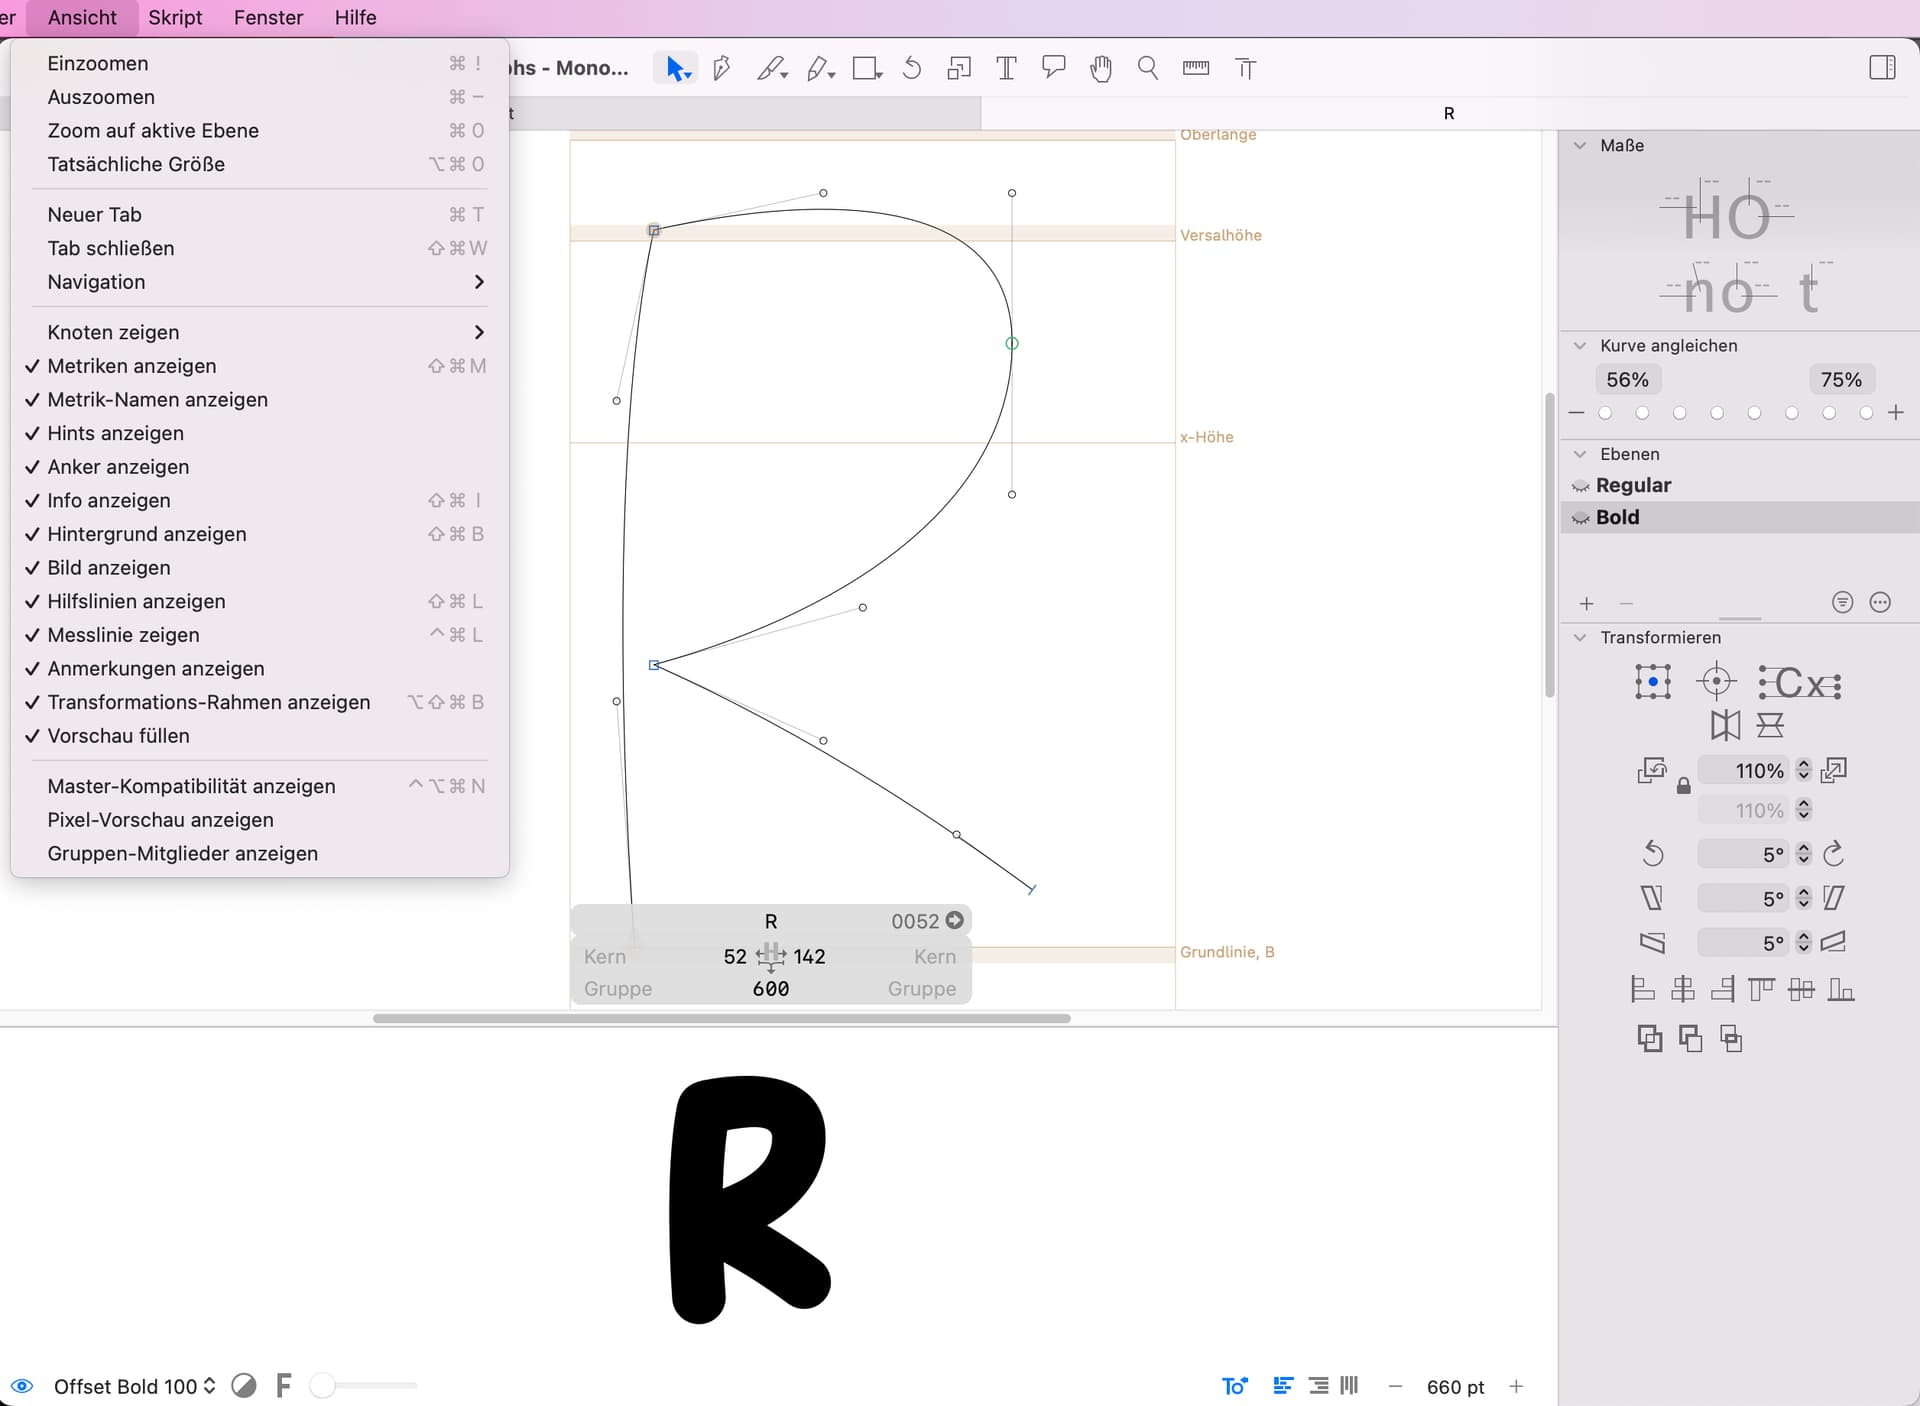Select the Zoom magnifier tool
The image size is (1920, 1406).
click(1147, 68)
